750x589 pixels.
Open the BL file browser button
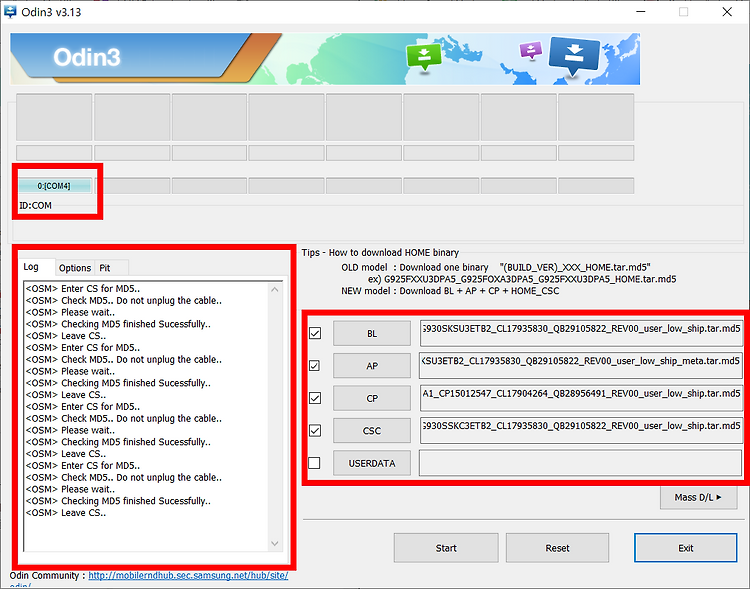[x=372, y=333]
